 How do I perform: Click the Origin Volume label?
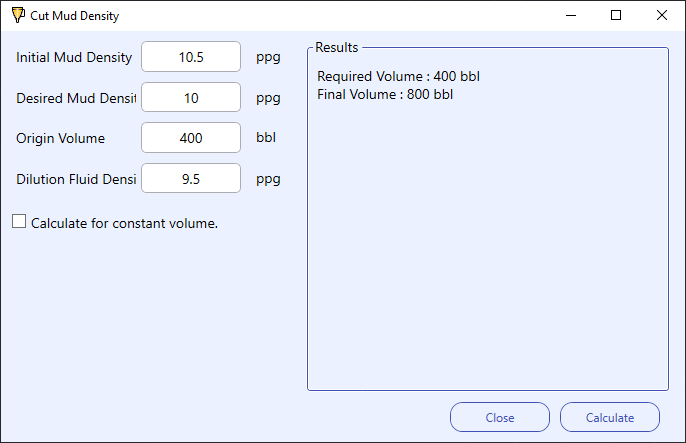[x=60, y=138]
